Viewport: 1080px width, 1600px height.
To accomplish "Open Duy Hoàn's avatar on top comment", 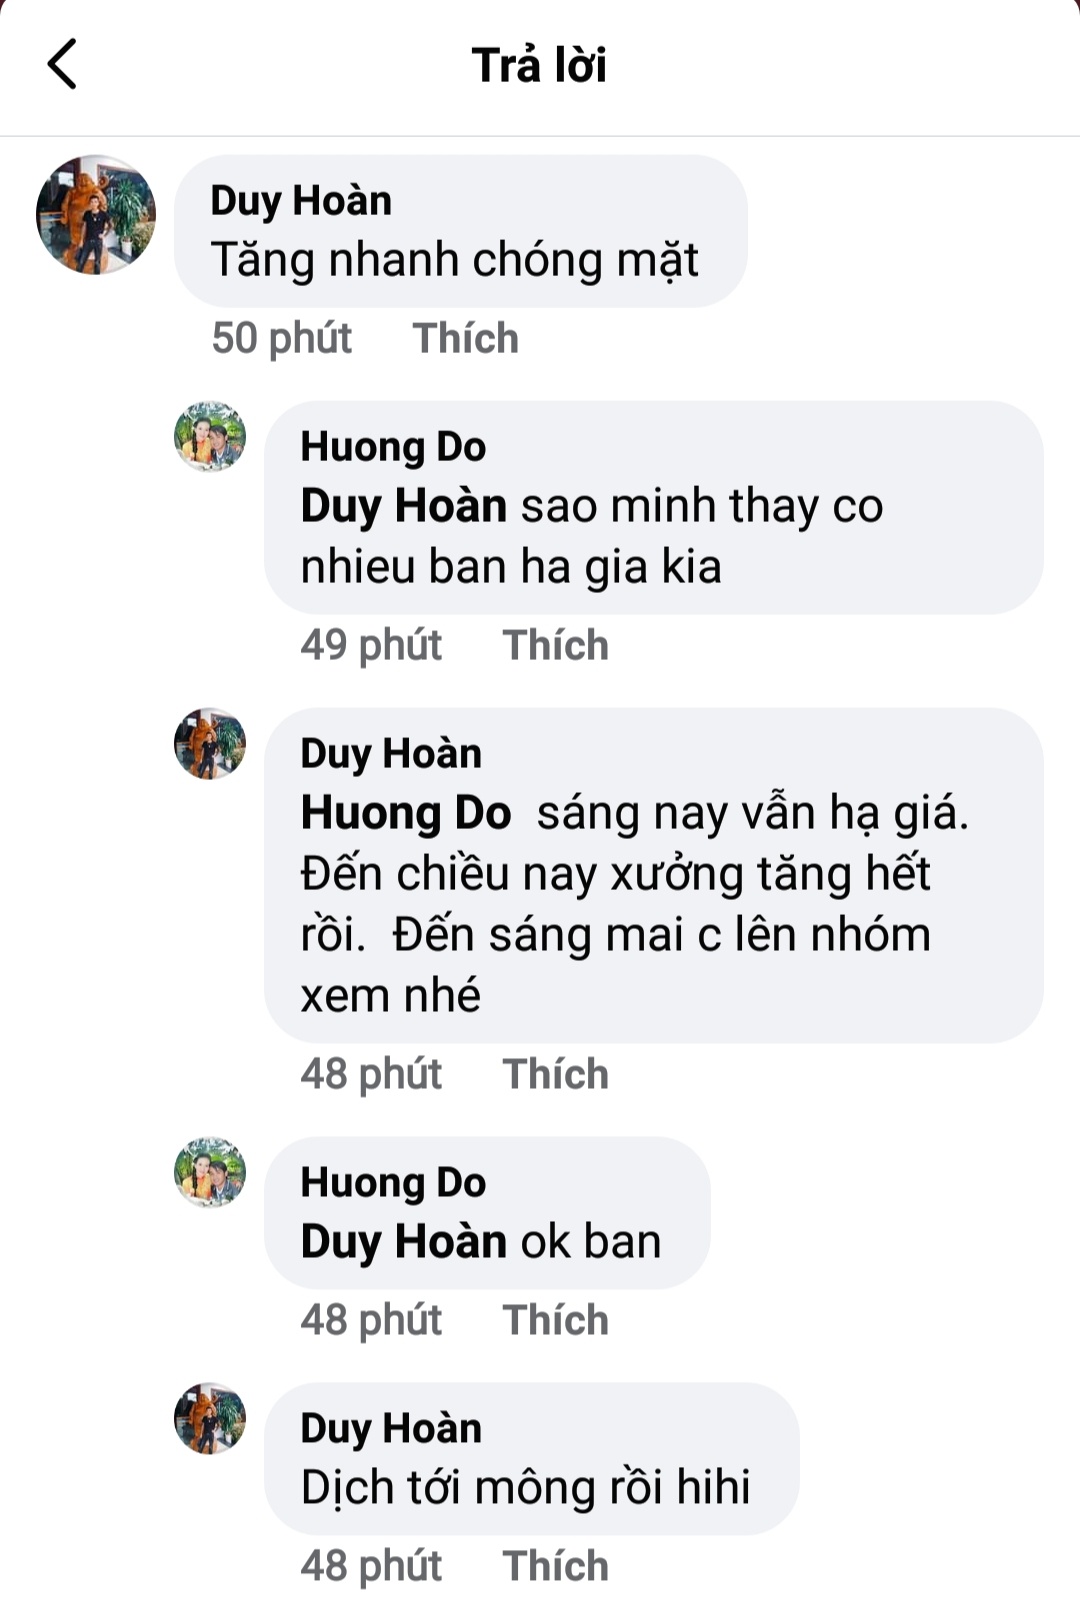I will (96, 215).
